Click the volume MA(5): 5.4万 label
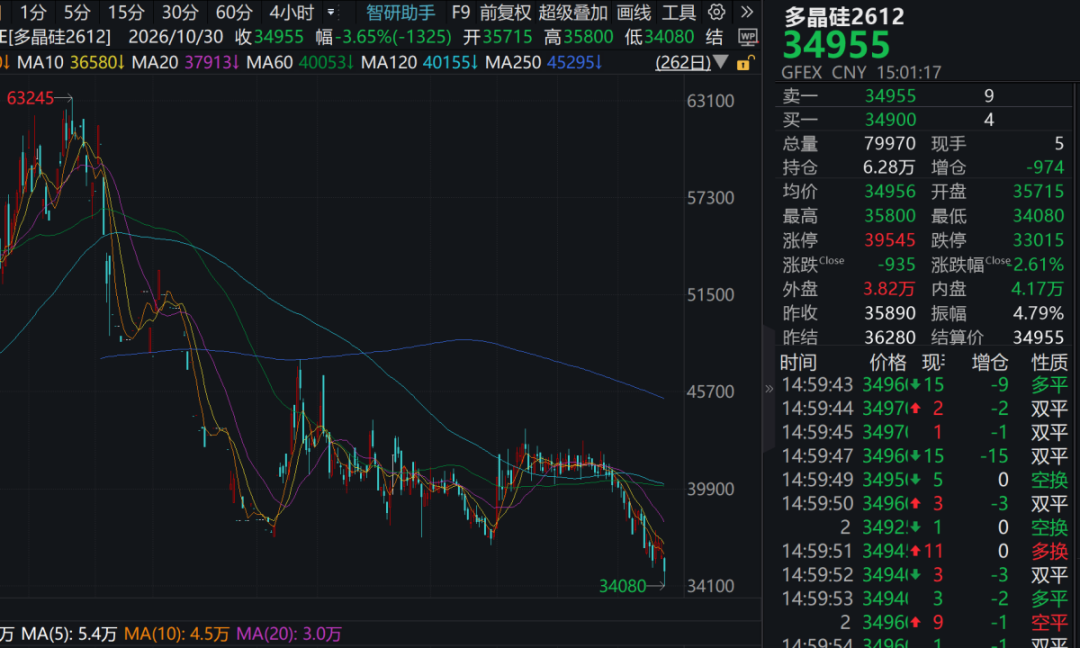1080x648 pixels. (x=69, y=634)
